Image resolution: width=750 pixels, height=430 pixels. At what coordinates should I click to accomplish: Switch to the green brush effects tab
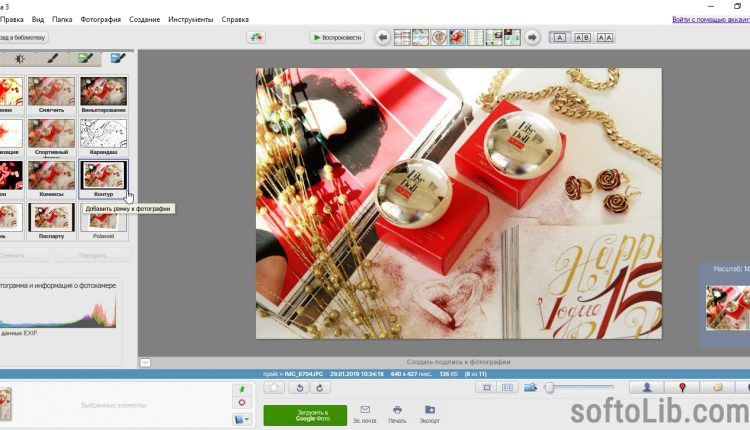(x=85, y=59)
